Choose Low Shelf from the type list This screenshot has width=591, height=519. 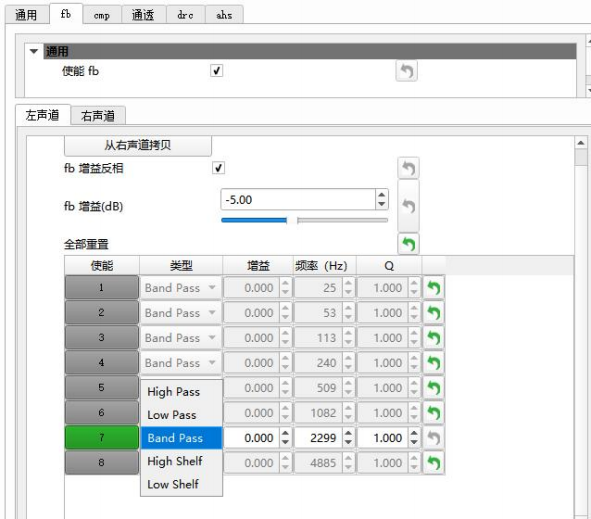tap(181, 484)
